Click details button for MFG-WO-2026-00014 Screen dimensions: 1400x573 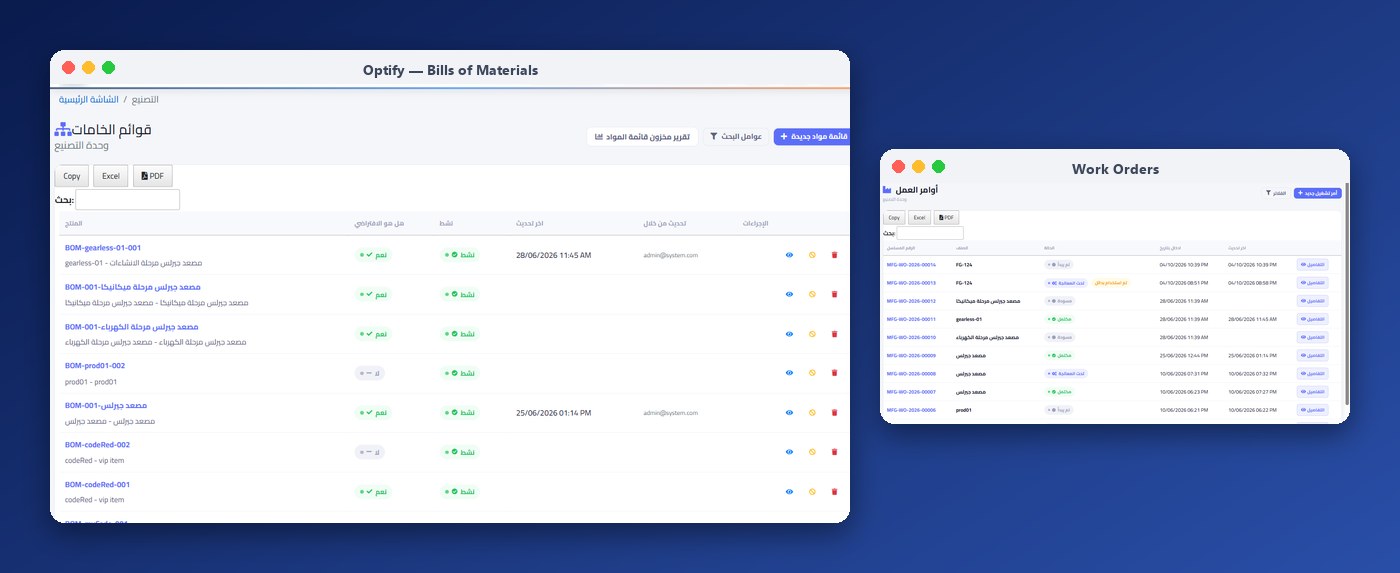click(1313, 264)
